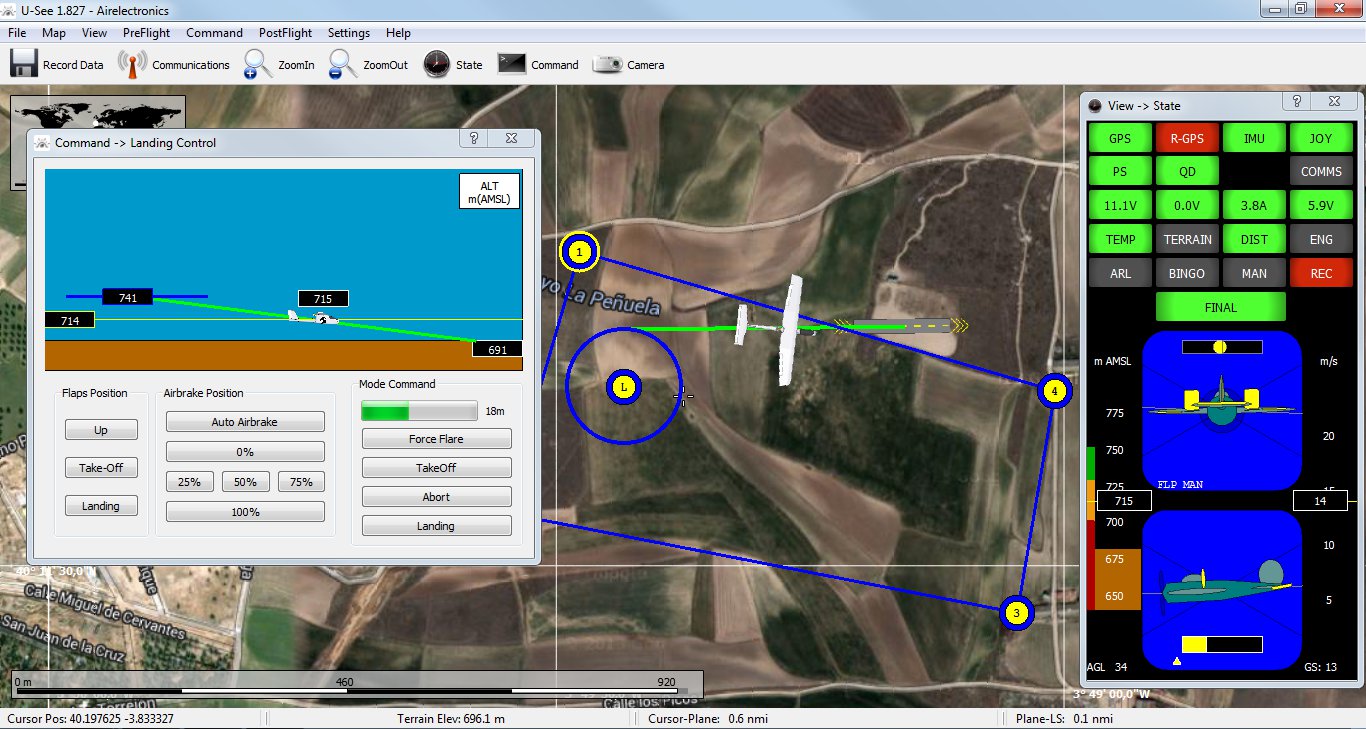Open the Command terminal icon
1366x729 pixels.
[512, 64]
